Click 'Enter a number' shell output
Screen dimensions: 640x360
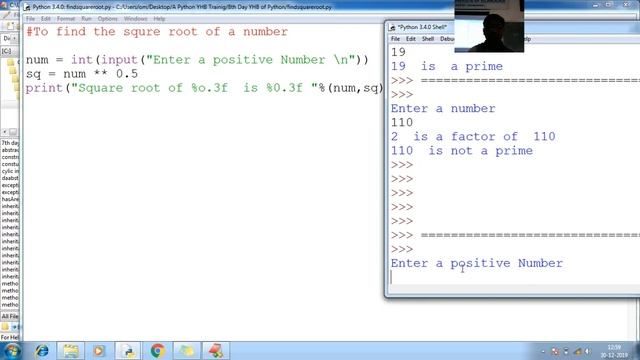(x=443, y=109)
